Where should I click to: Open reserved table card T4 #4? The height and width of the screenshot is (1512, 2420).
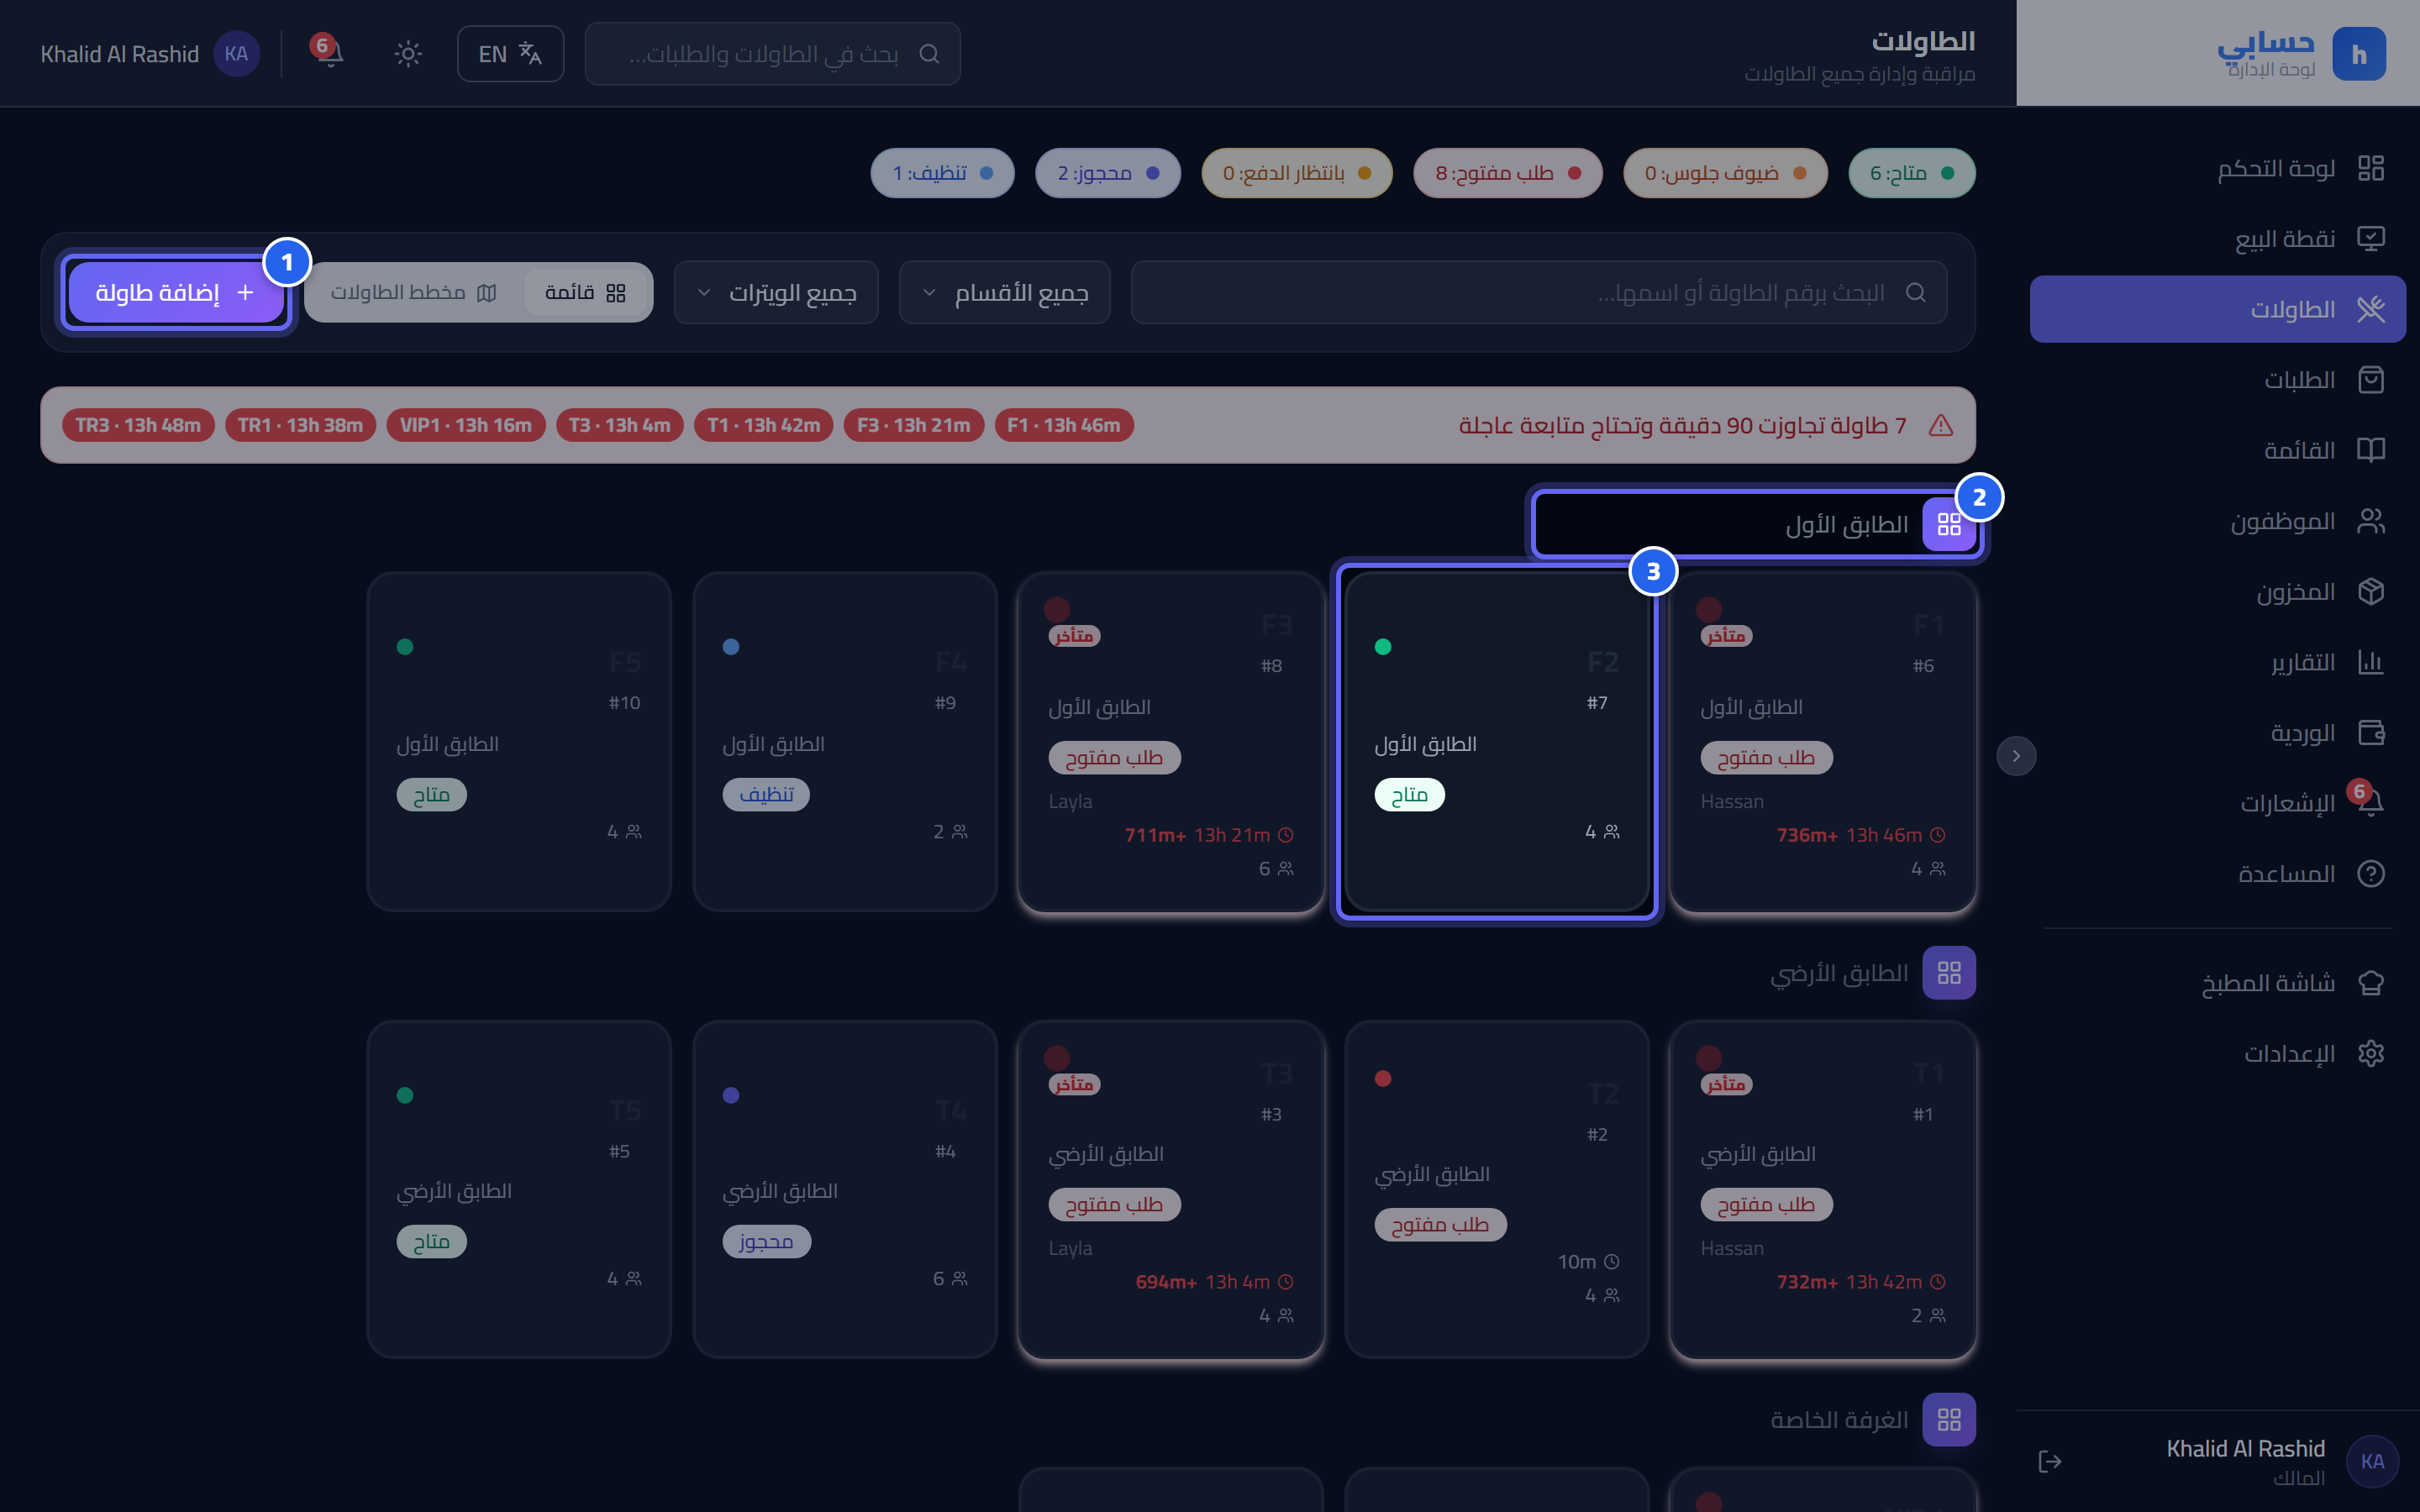click(x=845, y=1190)
